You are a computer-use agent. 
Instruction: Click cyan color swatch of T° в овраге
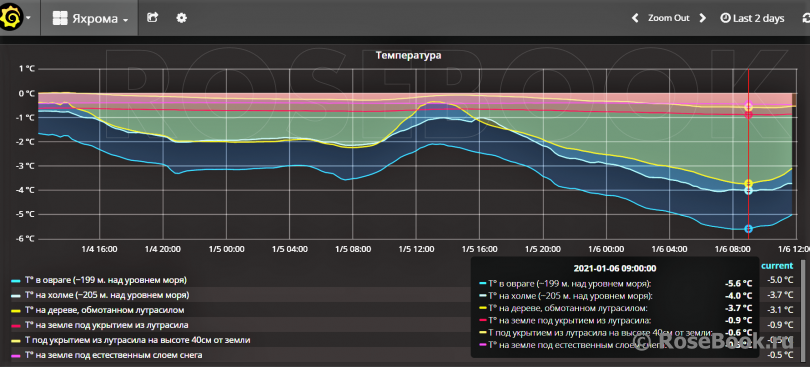click(x=15, y=280)
